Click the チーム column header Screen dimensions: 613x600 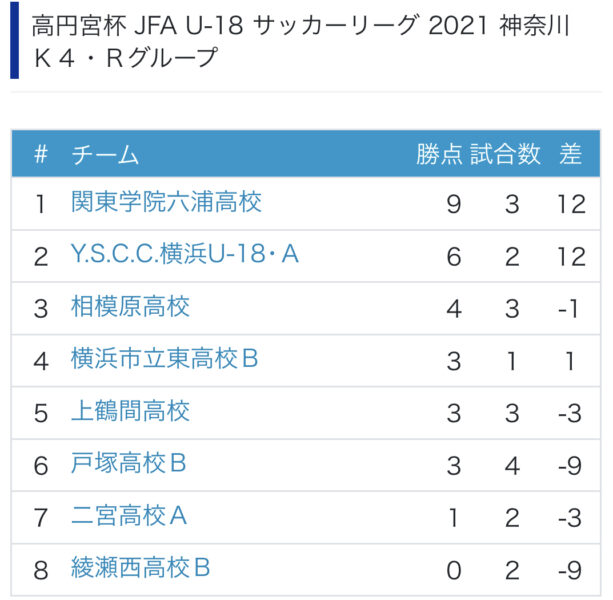click(105, 154)
